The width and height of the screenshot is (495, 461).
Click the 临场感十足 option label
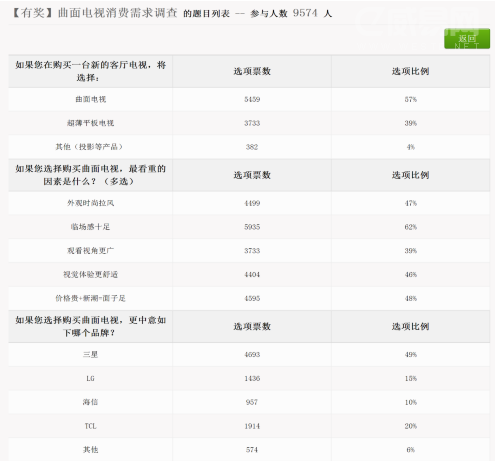coord(90,227)
